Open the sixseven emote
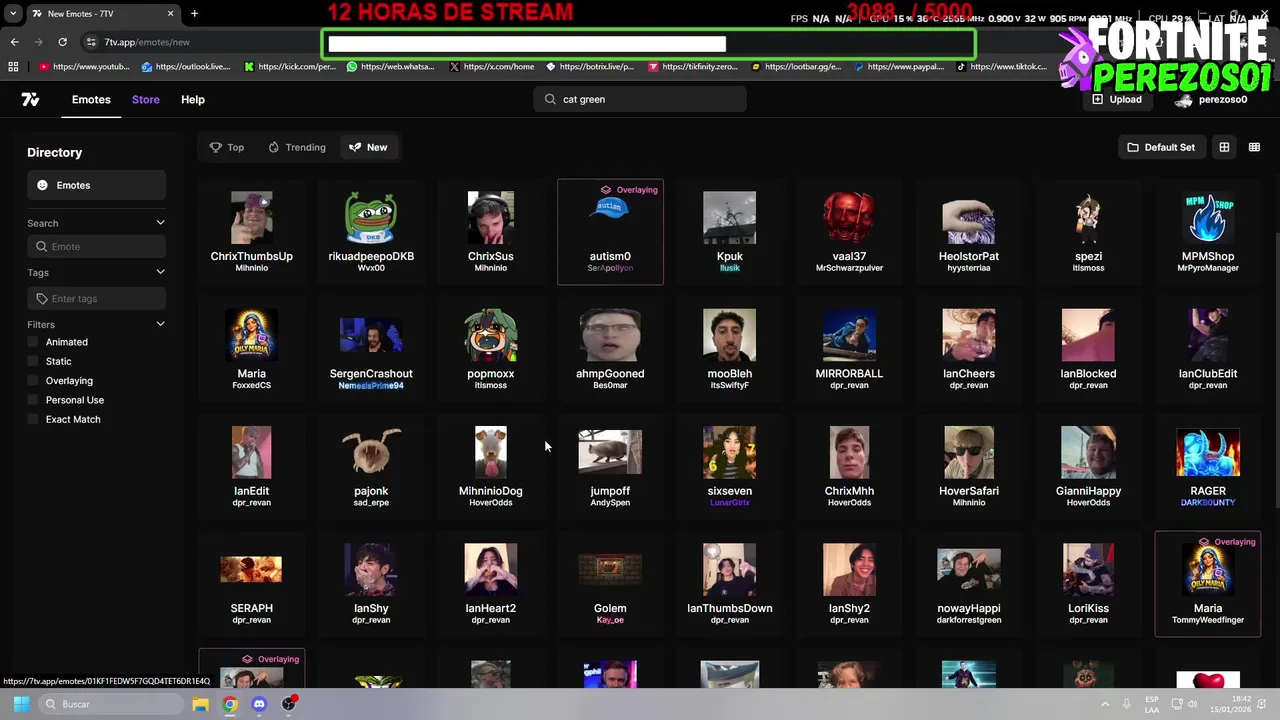Viewport: 1280px width, 720px height. [730, 467]
